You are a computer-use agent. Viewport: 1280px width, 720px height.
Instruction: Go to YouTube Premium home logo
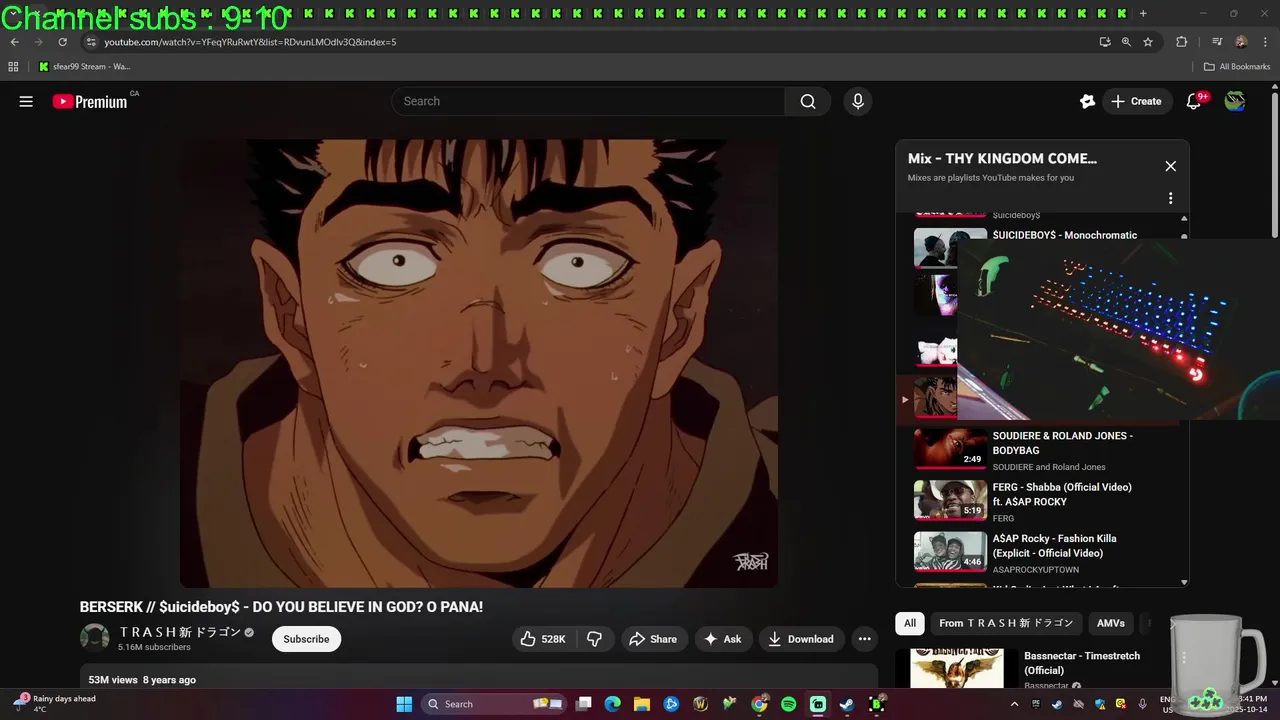[90, 101]
